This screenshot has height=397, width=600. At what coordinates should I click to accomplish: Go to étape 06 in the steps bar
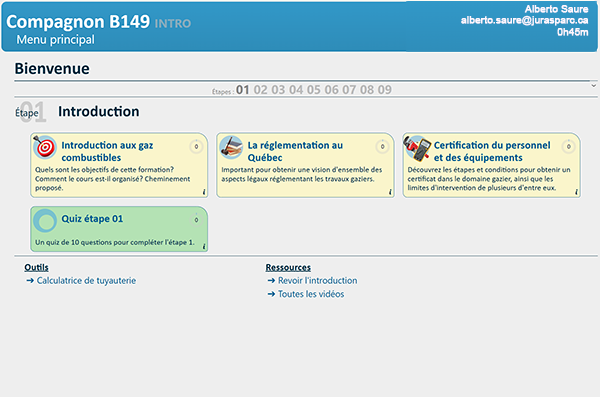pos(331,90)
